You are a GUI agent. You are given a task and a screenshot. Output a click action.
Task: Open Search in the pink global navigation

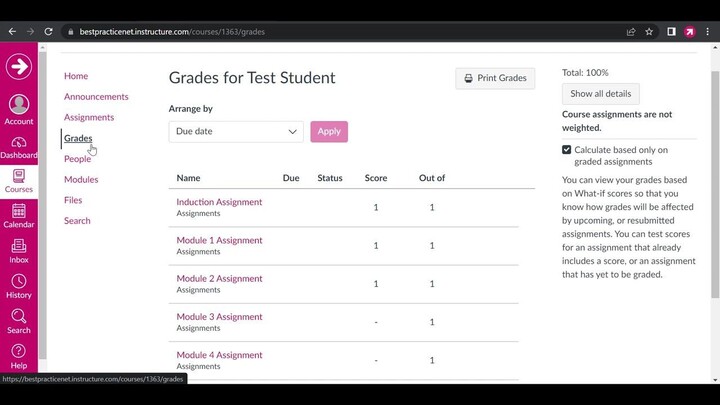(19, 321)
